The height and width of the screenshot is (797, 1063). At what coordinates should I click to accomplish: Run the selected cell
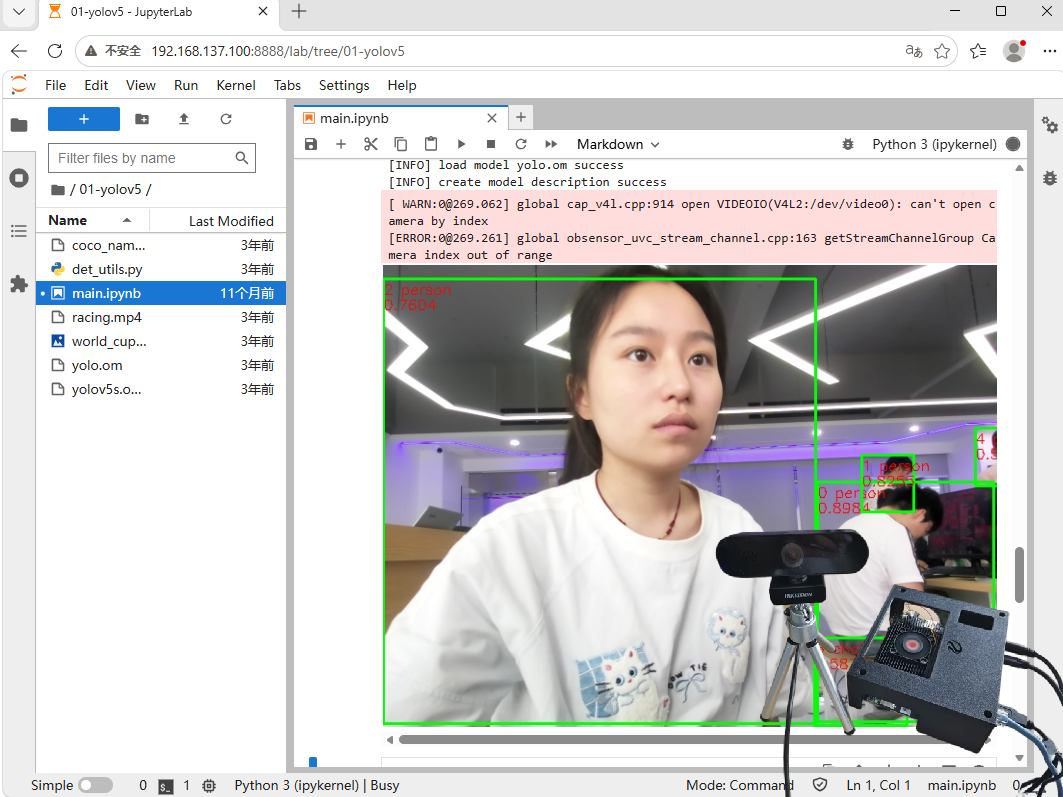tap(461, 144)
